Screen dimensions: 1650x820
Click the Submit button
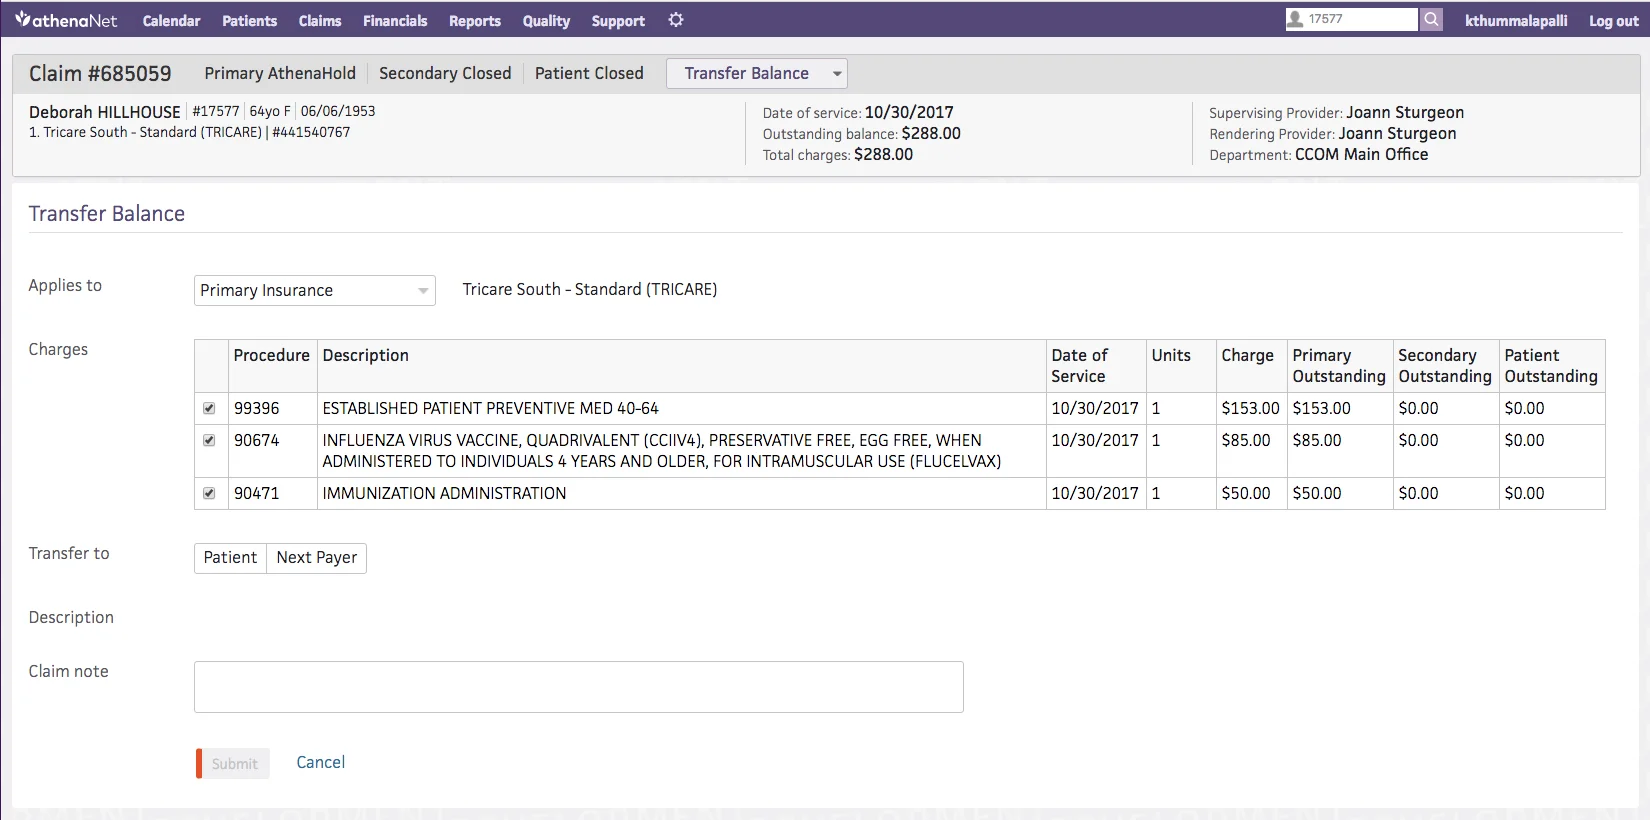click(x=233, y=763)
